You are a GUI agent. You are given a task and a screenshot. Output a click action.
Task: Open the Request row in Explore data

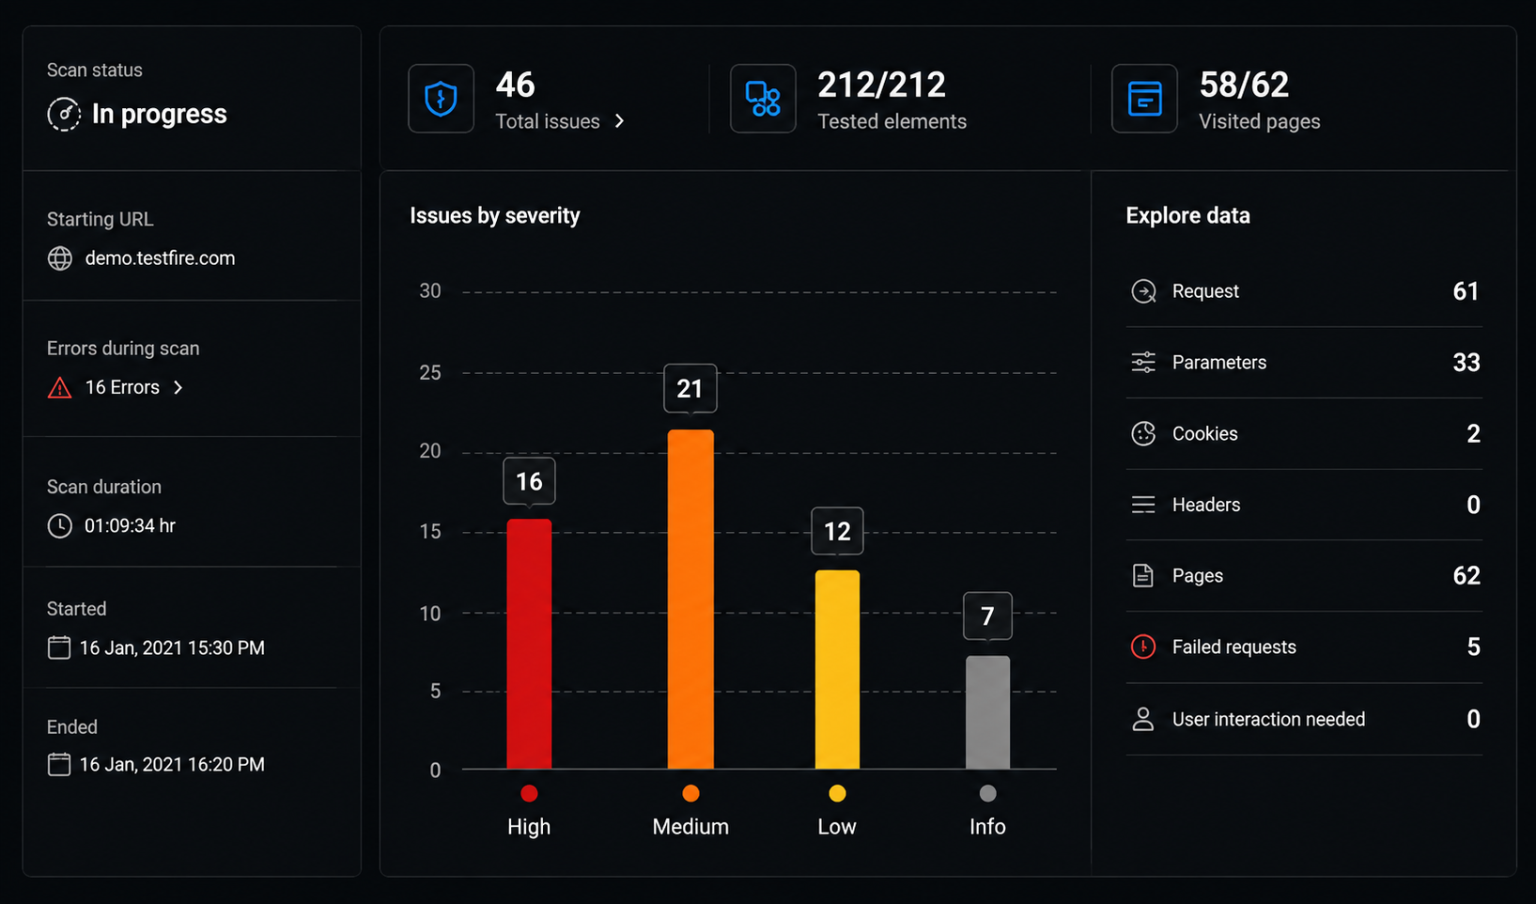click(x=1304, y=291)
